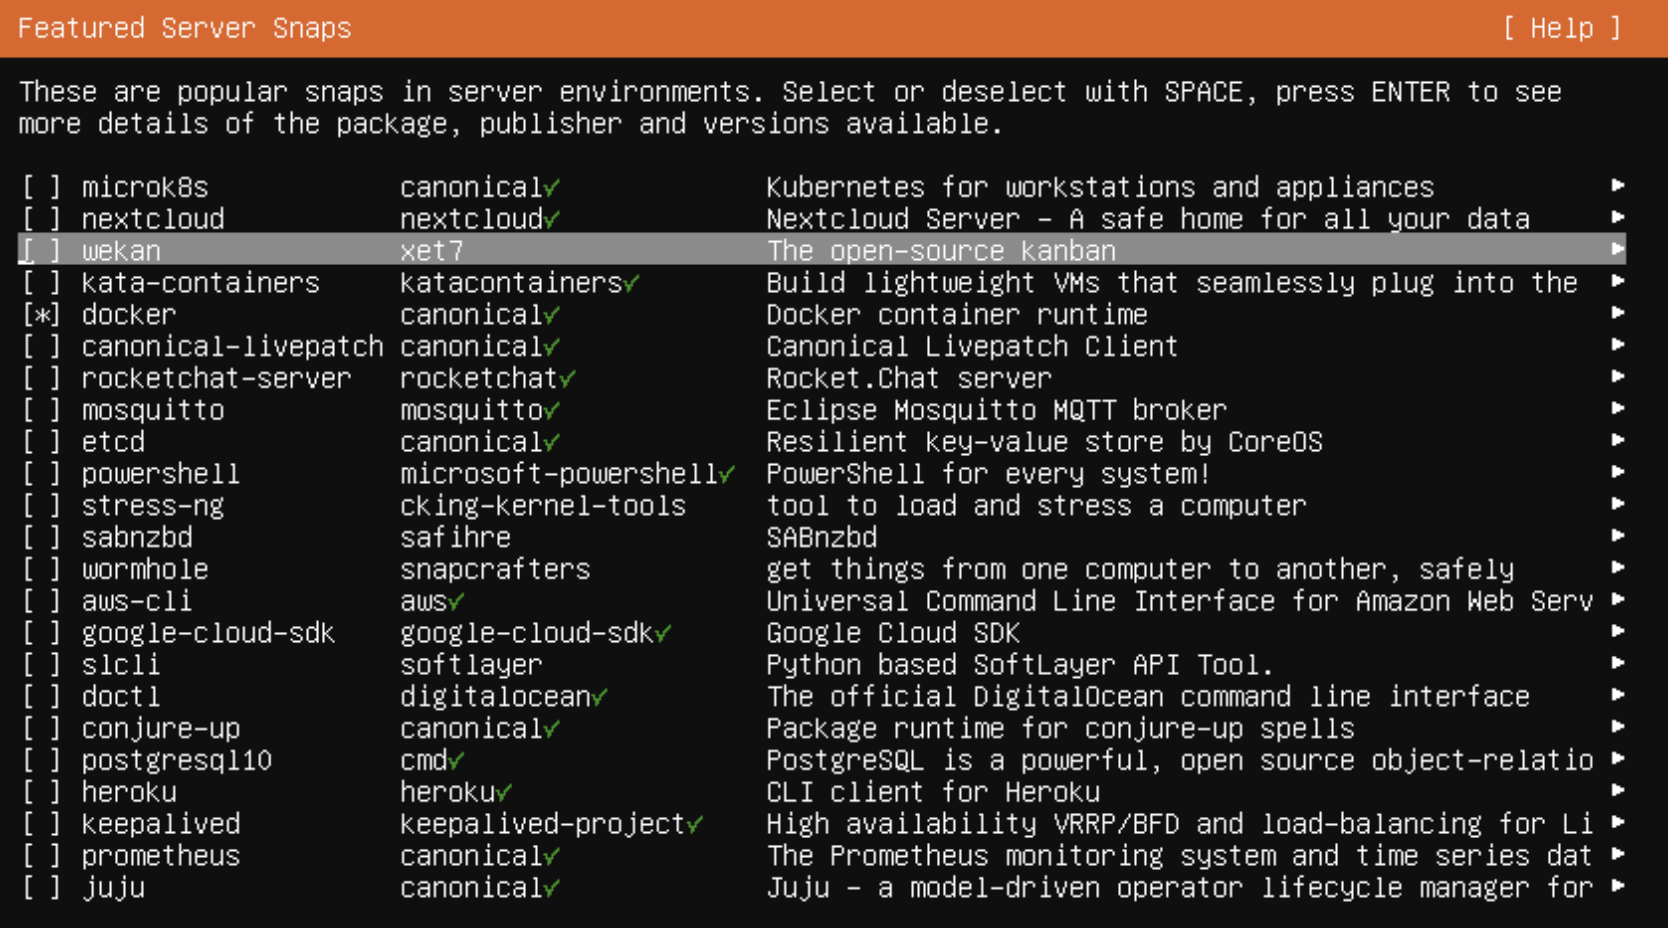
Task: Select the wekan snap entry
Action: [121, 251]
